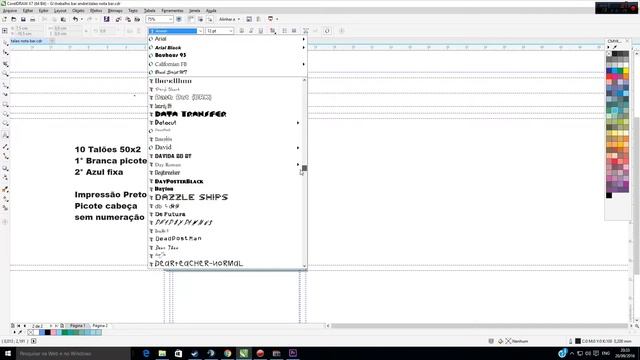Viewport: 640px width, 360px height.
Task: Expand the David font styles arrow
Action: tap(298, 147)
